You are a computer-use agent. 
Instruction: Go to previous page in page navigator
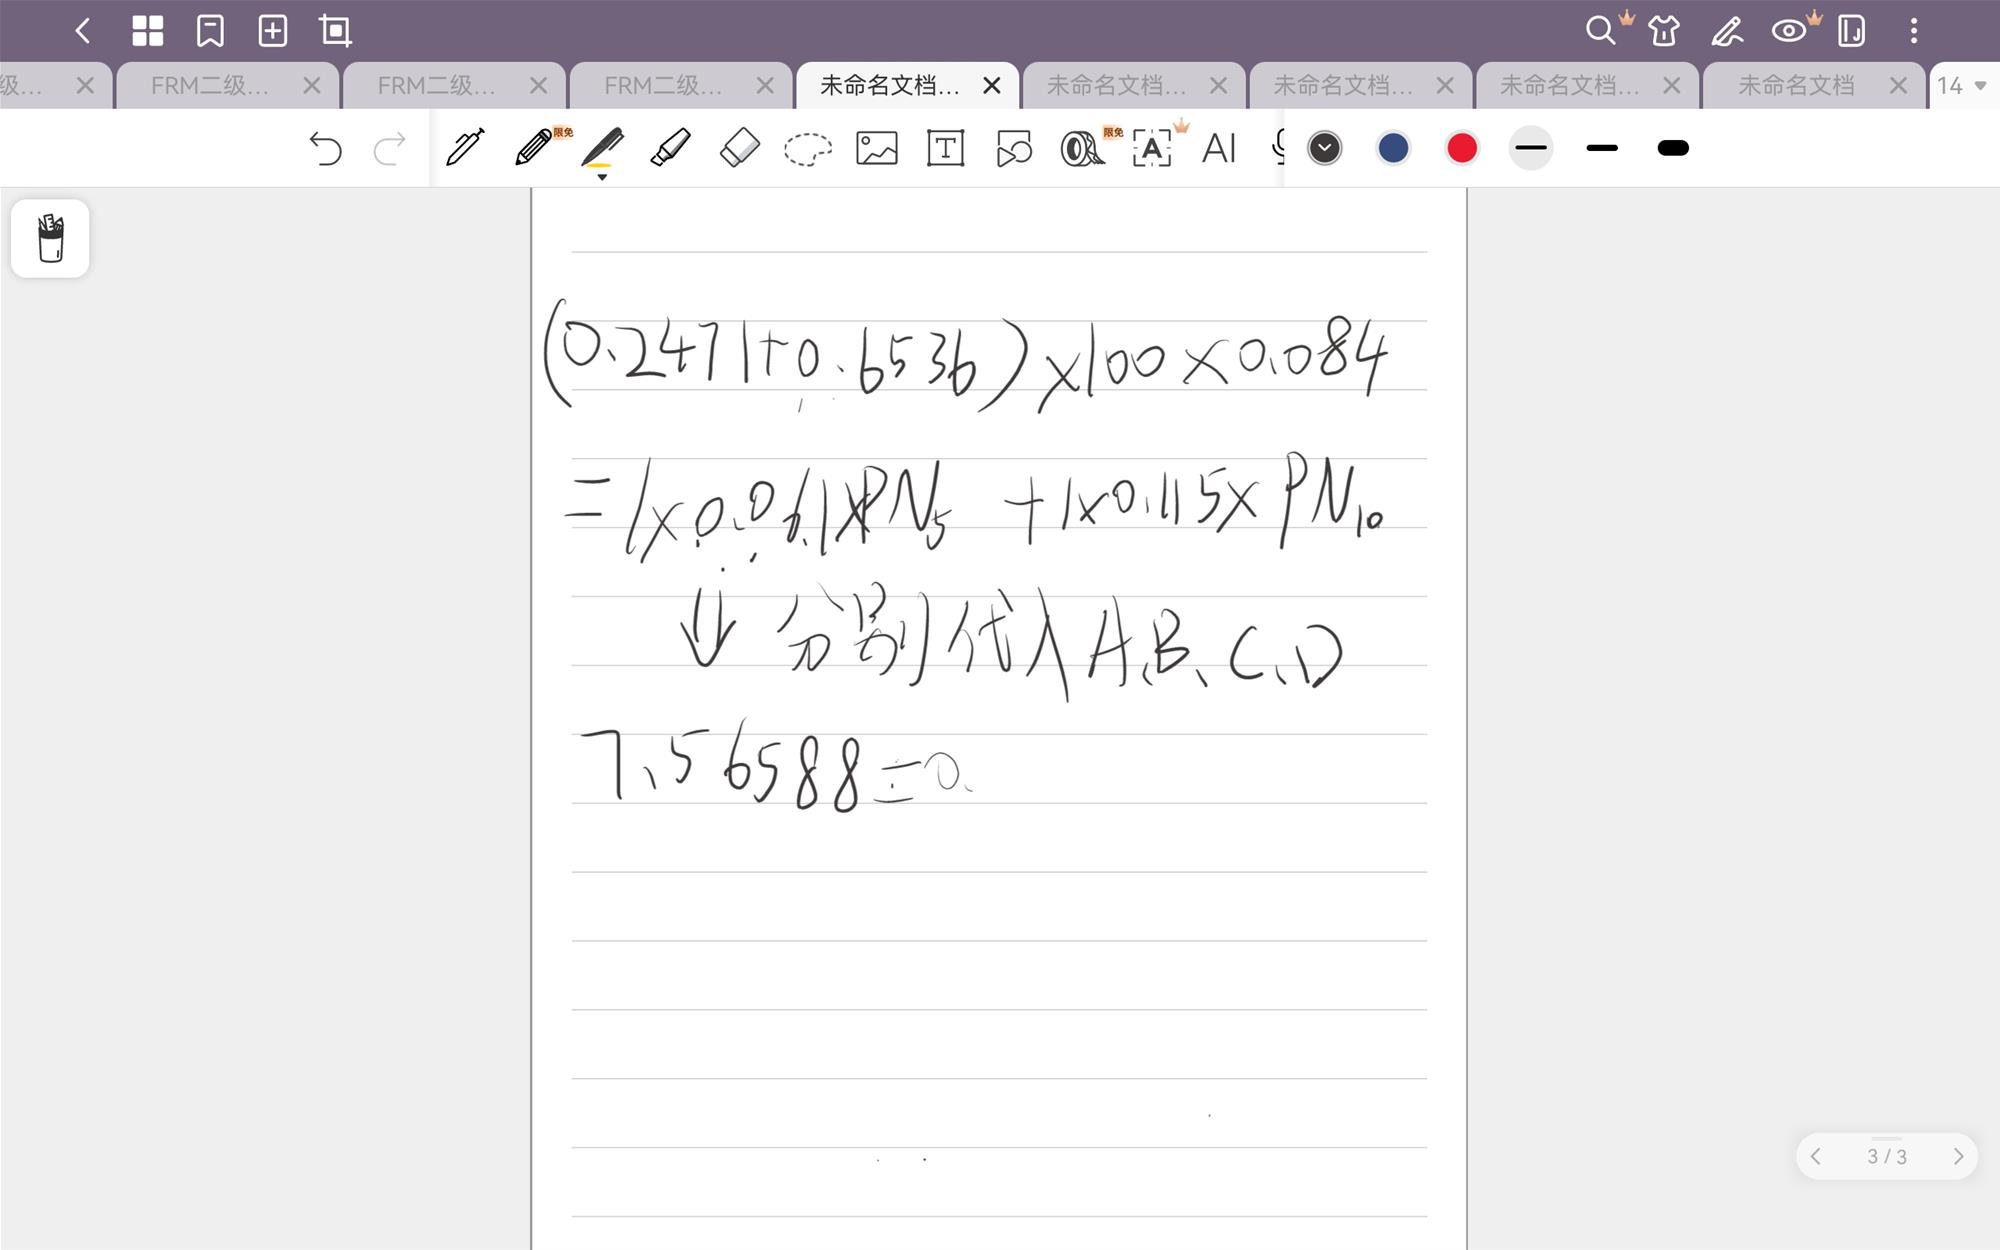1815,1156
